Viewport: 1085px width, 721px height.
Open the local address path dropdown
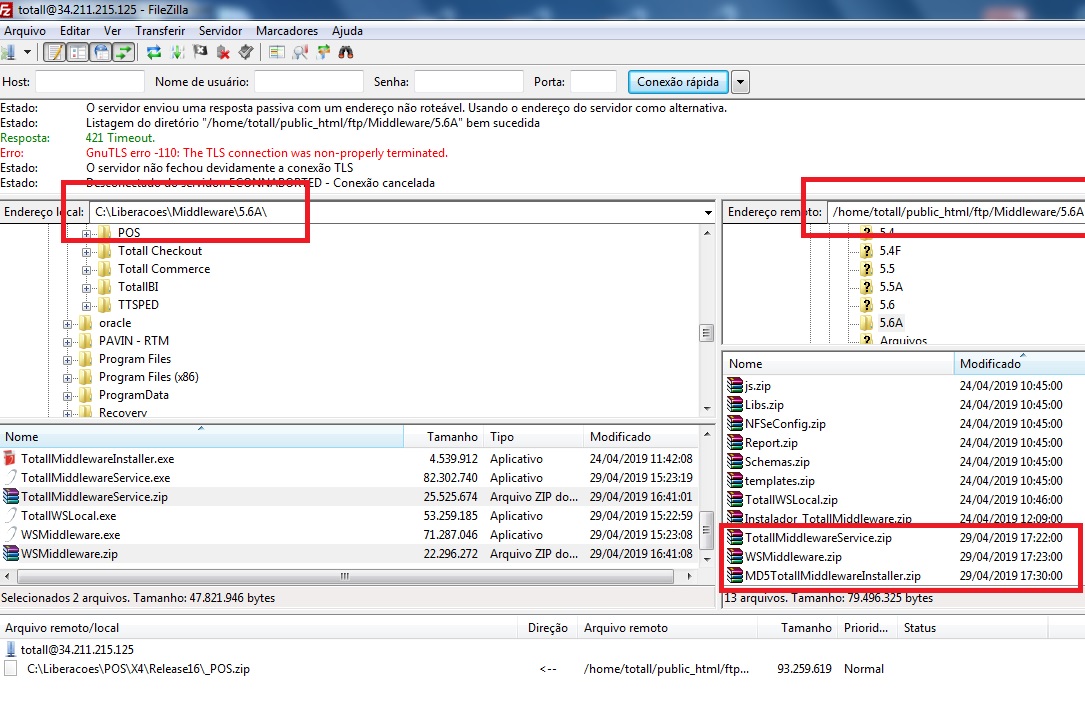[708, 212]
